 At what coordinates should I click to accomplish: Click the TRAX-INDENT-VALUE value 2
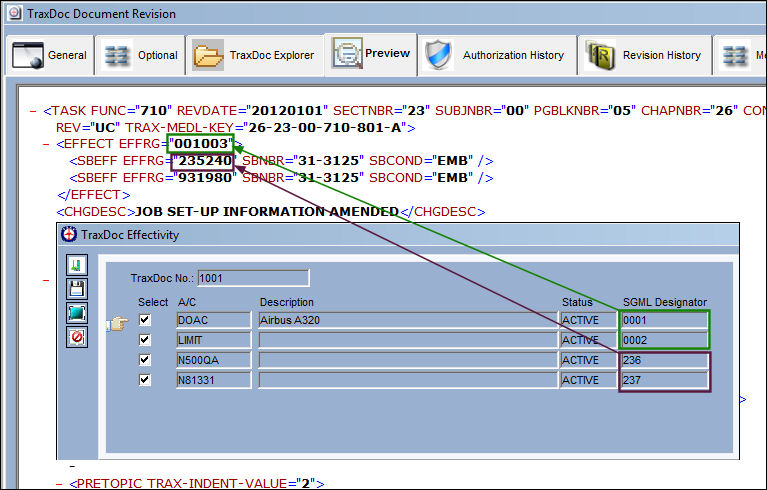point(306,484)
